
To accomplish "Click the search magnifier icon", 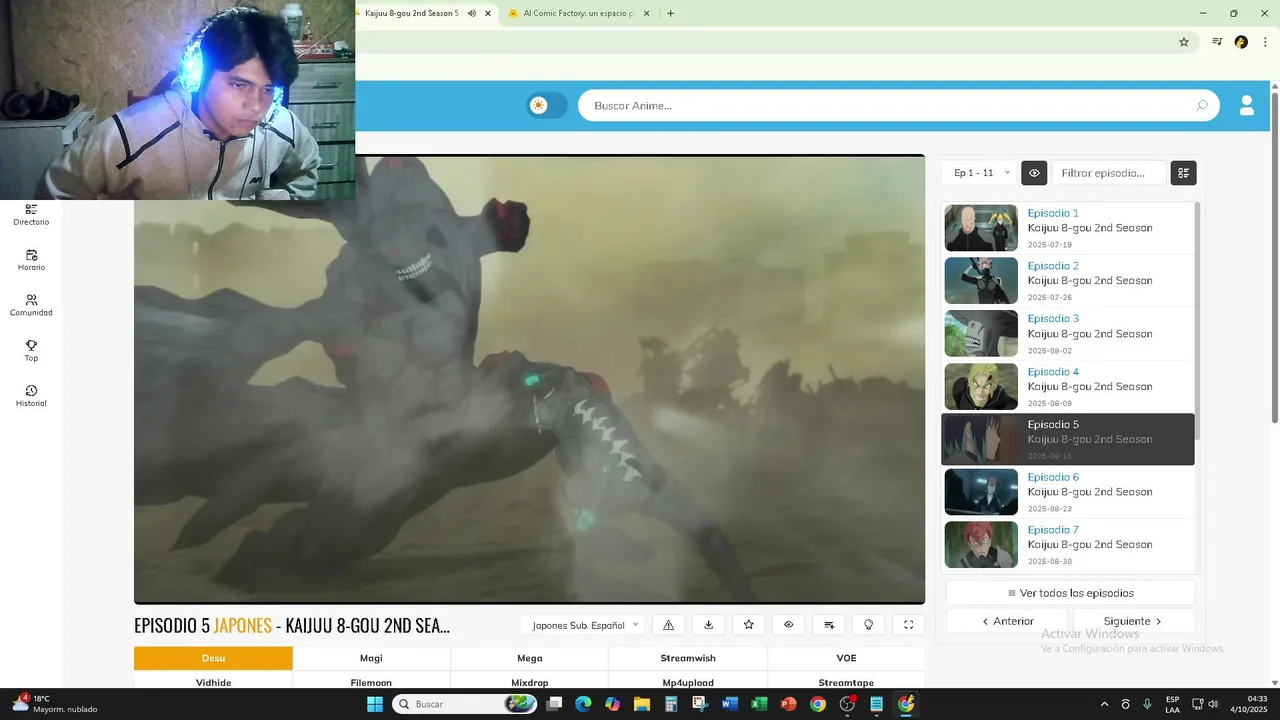I will pyautogui.click(x=1201, y=105).
